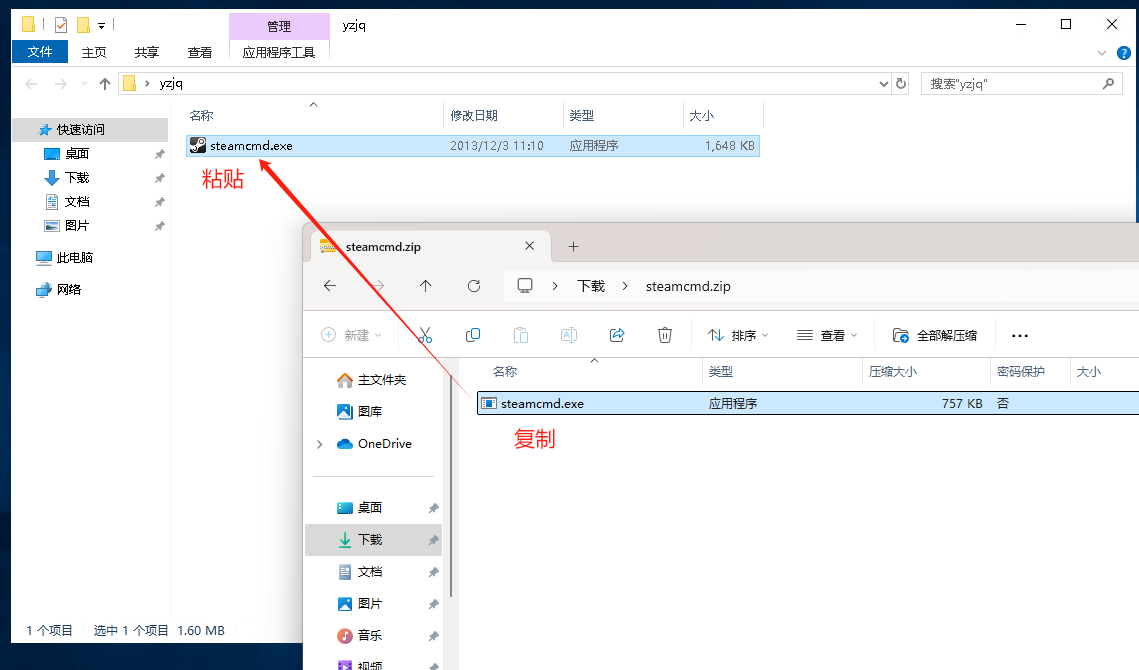Click the cut scissors icon in toolbar
Screen dimensions: 1139x670
point(425,335)
